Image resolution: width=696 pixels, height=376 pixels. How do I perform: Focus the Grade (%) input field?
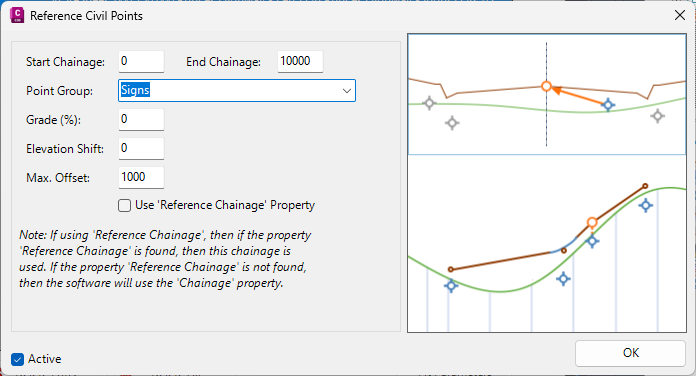point(141,119)
